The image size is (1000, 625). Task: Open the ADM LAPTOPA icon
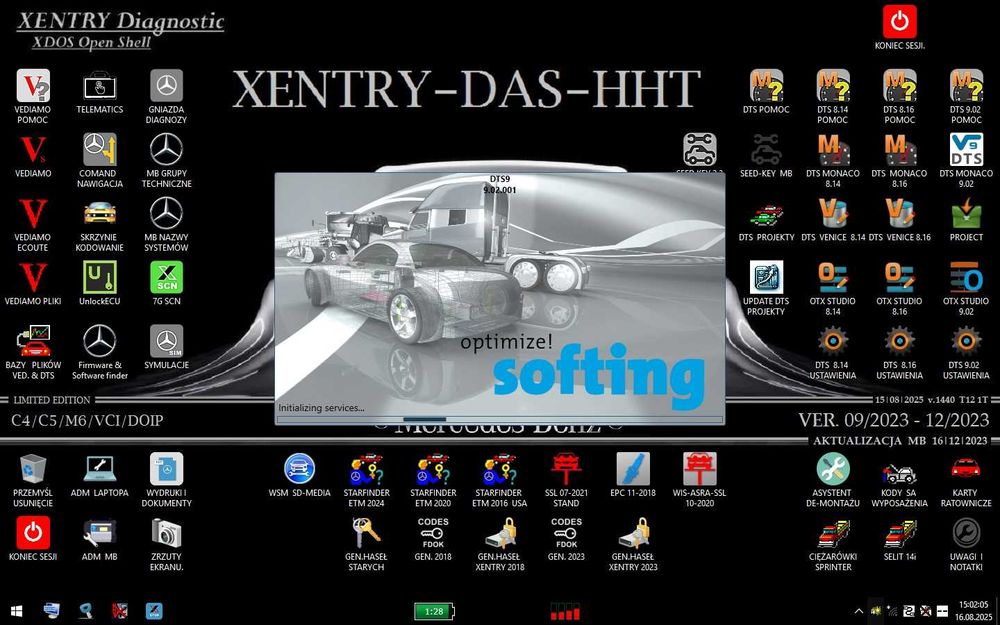click(99, 469)
